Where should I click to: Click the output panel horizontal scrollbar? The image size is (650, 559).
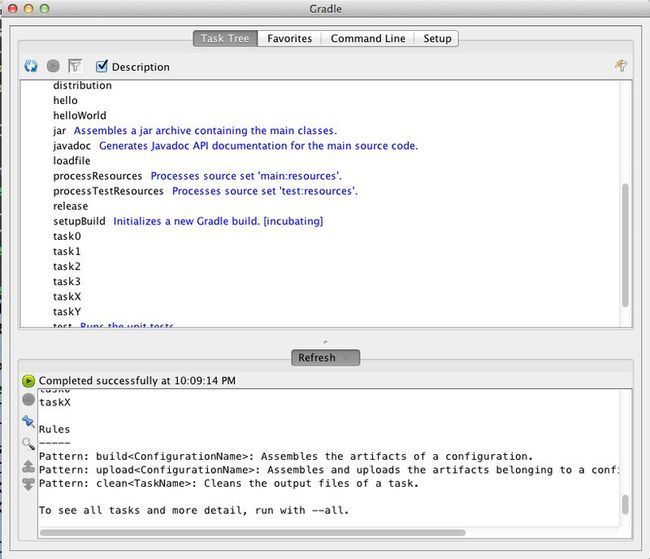click(x=252, y=532)
